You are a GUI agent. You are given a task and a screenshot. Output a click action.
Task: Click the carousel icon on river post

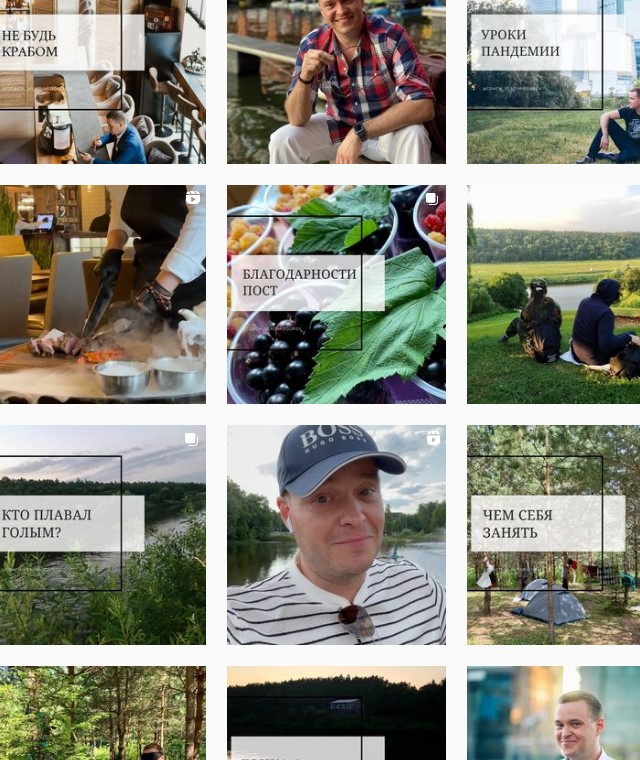click(192, 439)
